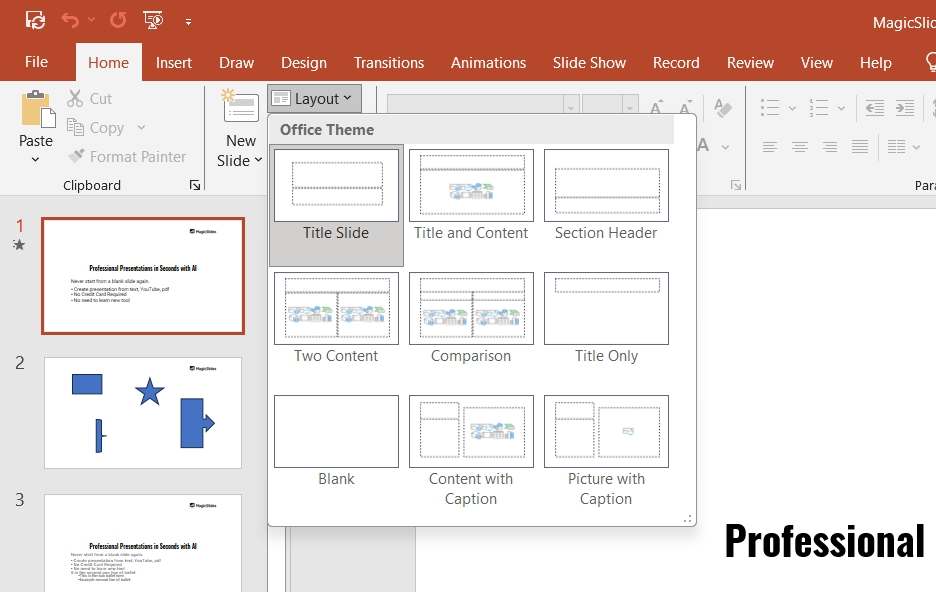
Task: Click the Redo/Repeat icon
Action: point(118,20)
